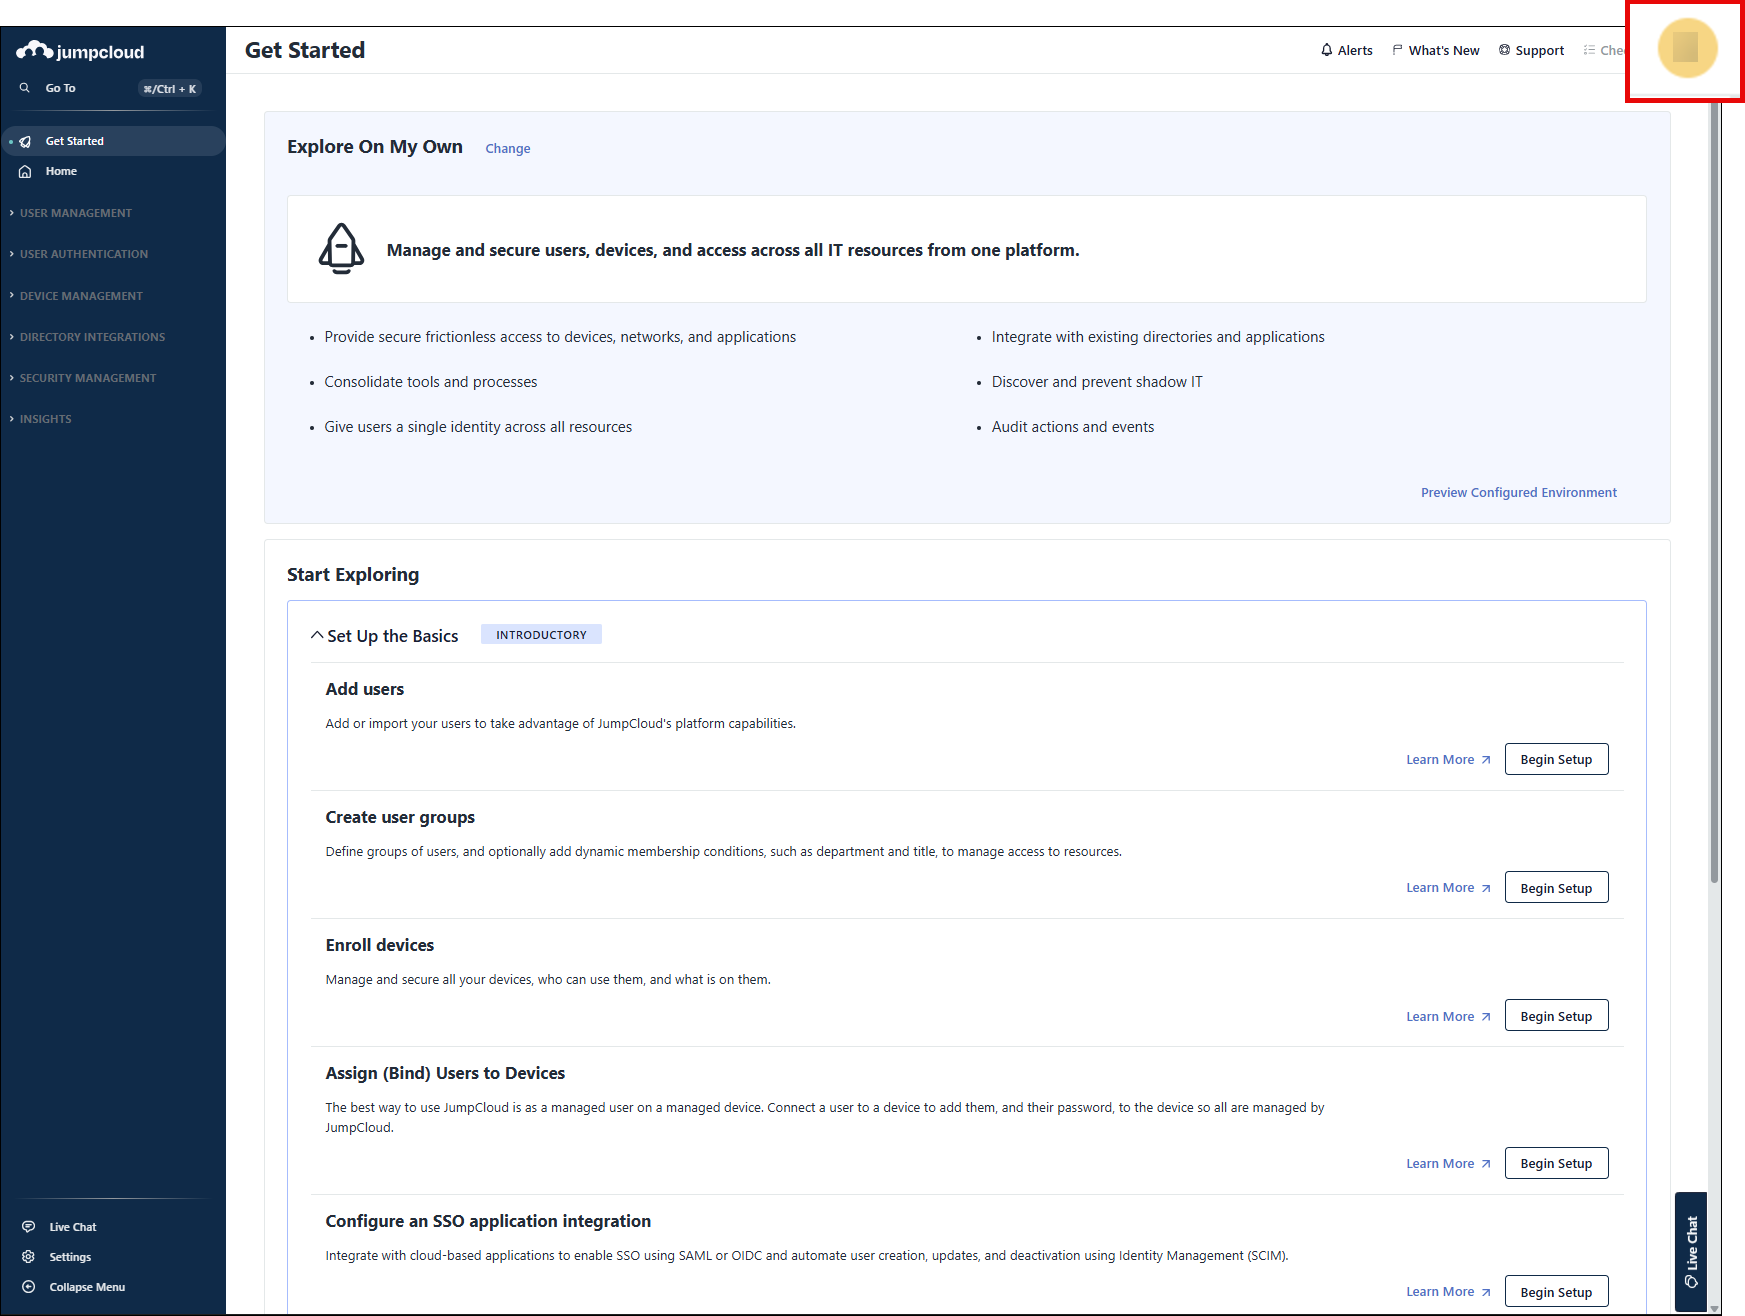
Task: Go to Home in sidebar
Action: click(61, 171)
